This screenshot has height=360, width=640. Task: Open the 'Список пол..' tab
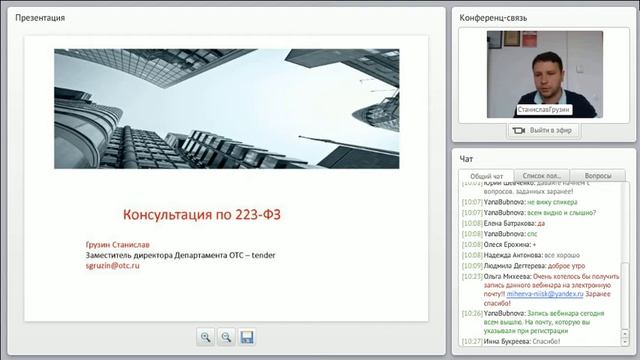tap(542, 176)
